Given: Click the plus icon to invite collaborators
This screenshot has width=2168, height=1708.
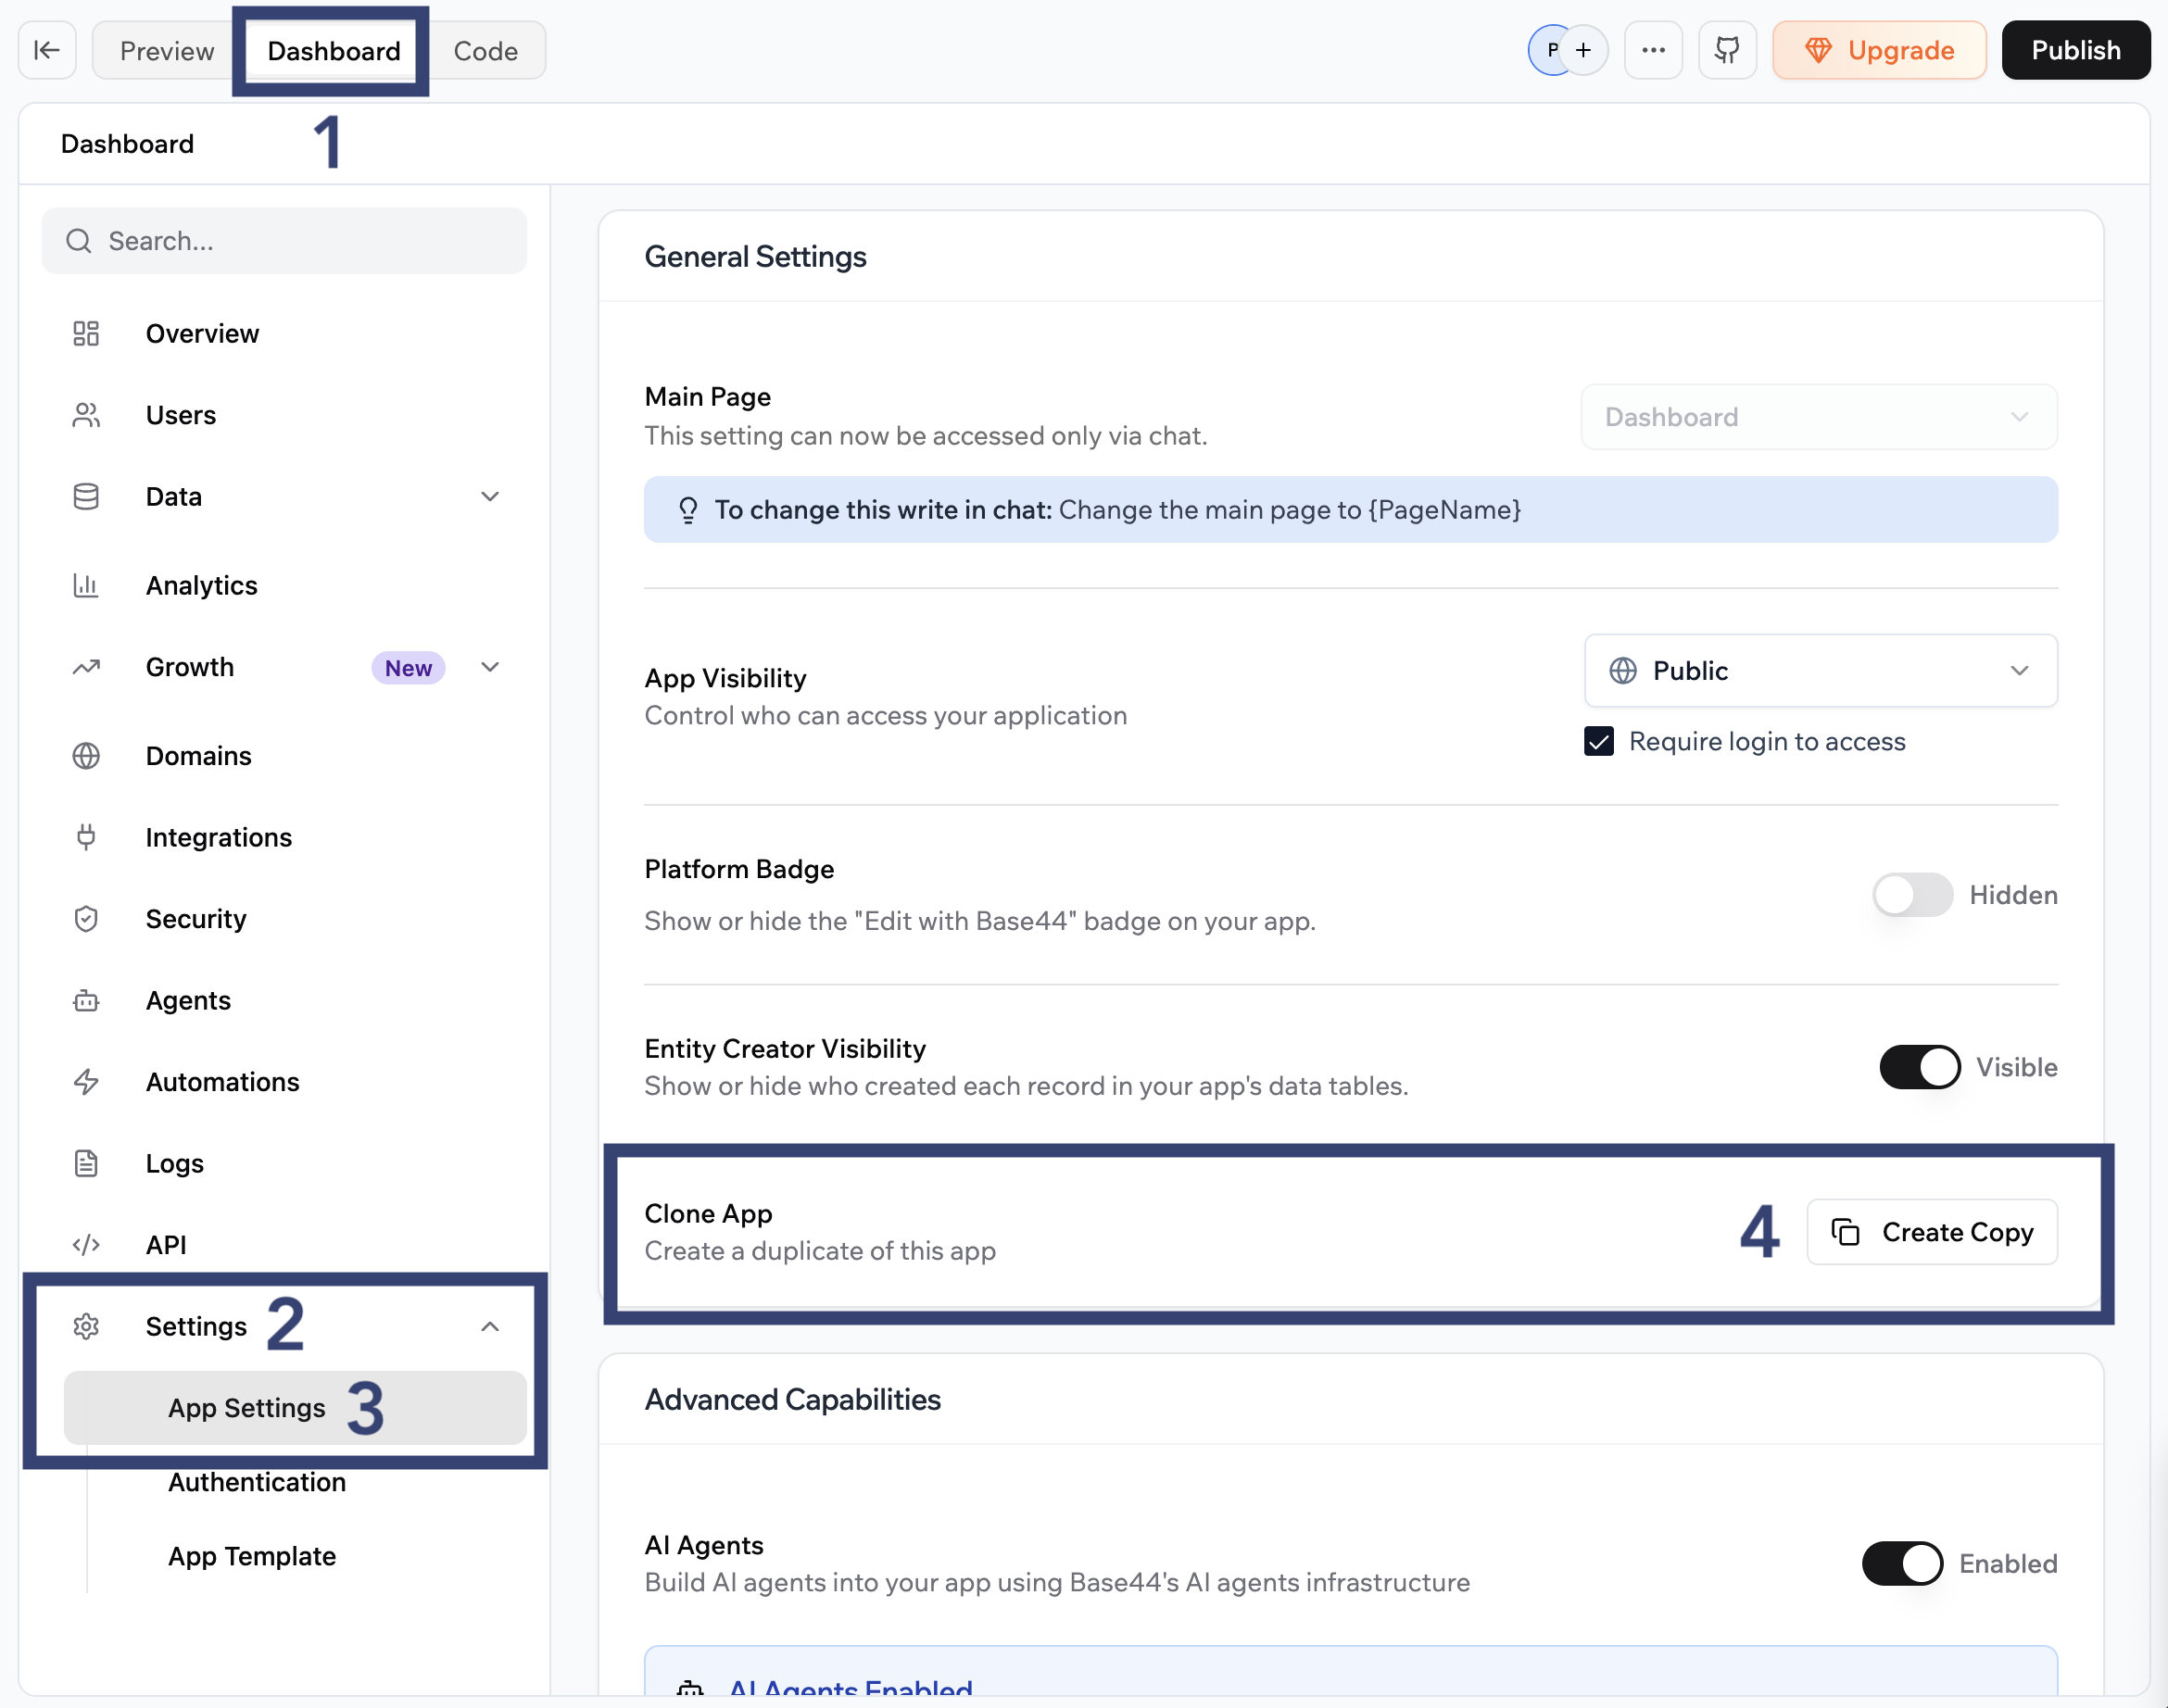Looking at the screenshot, I should coord(1584,50).
